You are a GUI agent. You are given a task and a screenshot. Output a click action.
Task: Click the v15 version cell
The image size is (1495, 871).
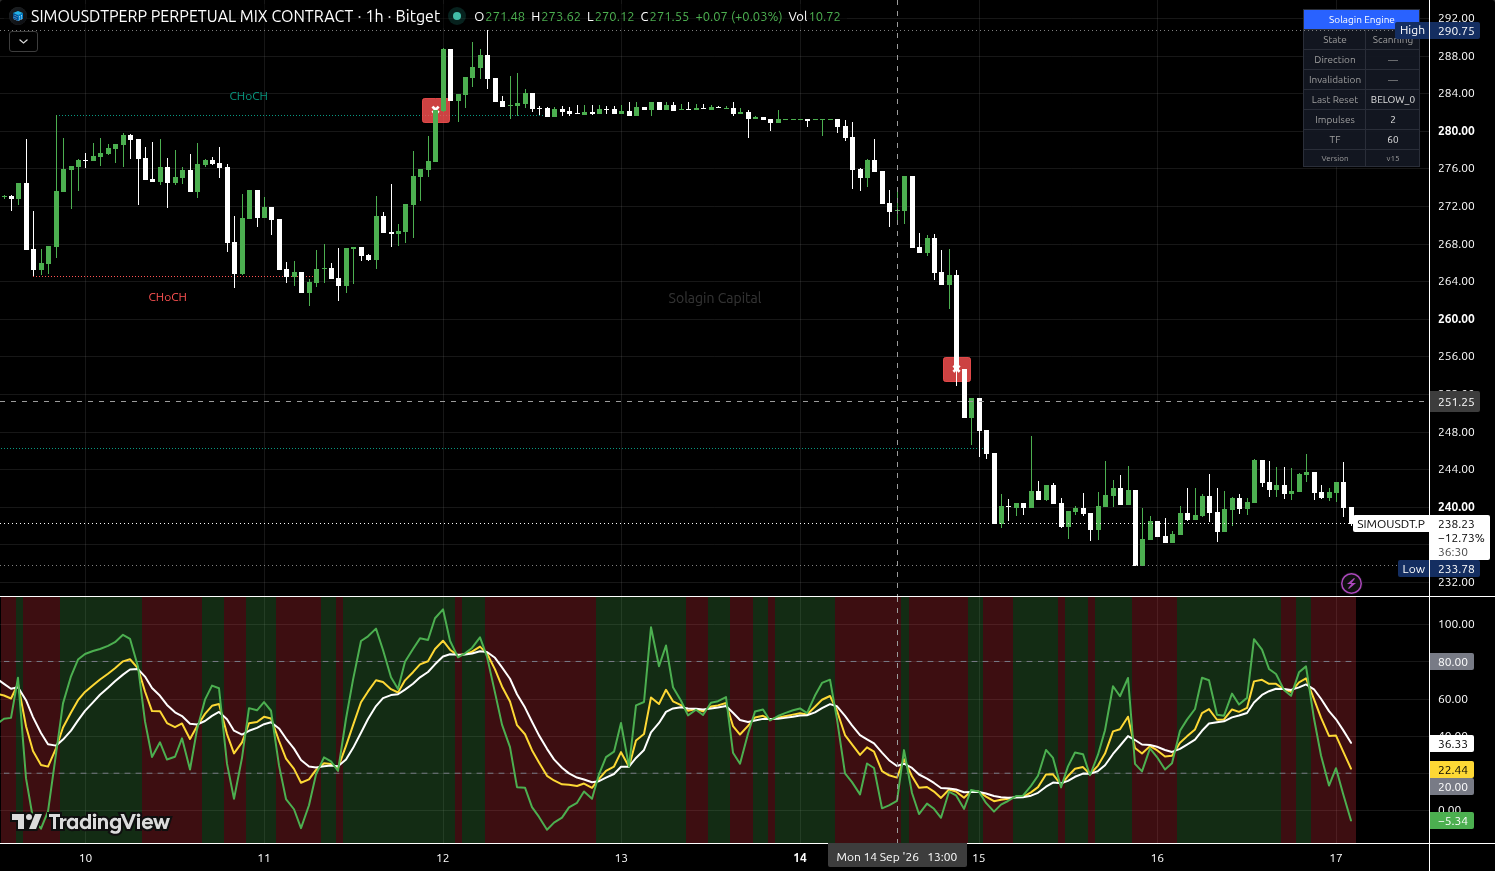point(1392,159)
